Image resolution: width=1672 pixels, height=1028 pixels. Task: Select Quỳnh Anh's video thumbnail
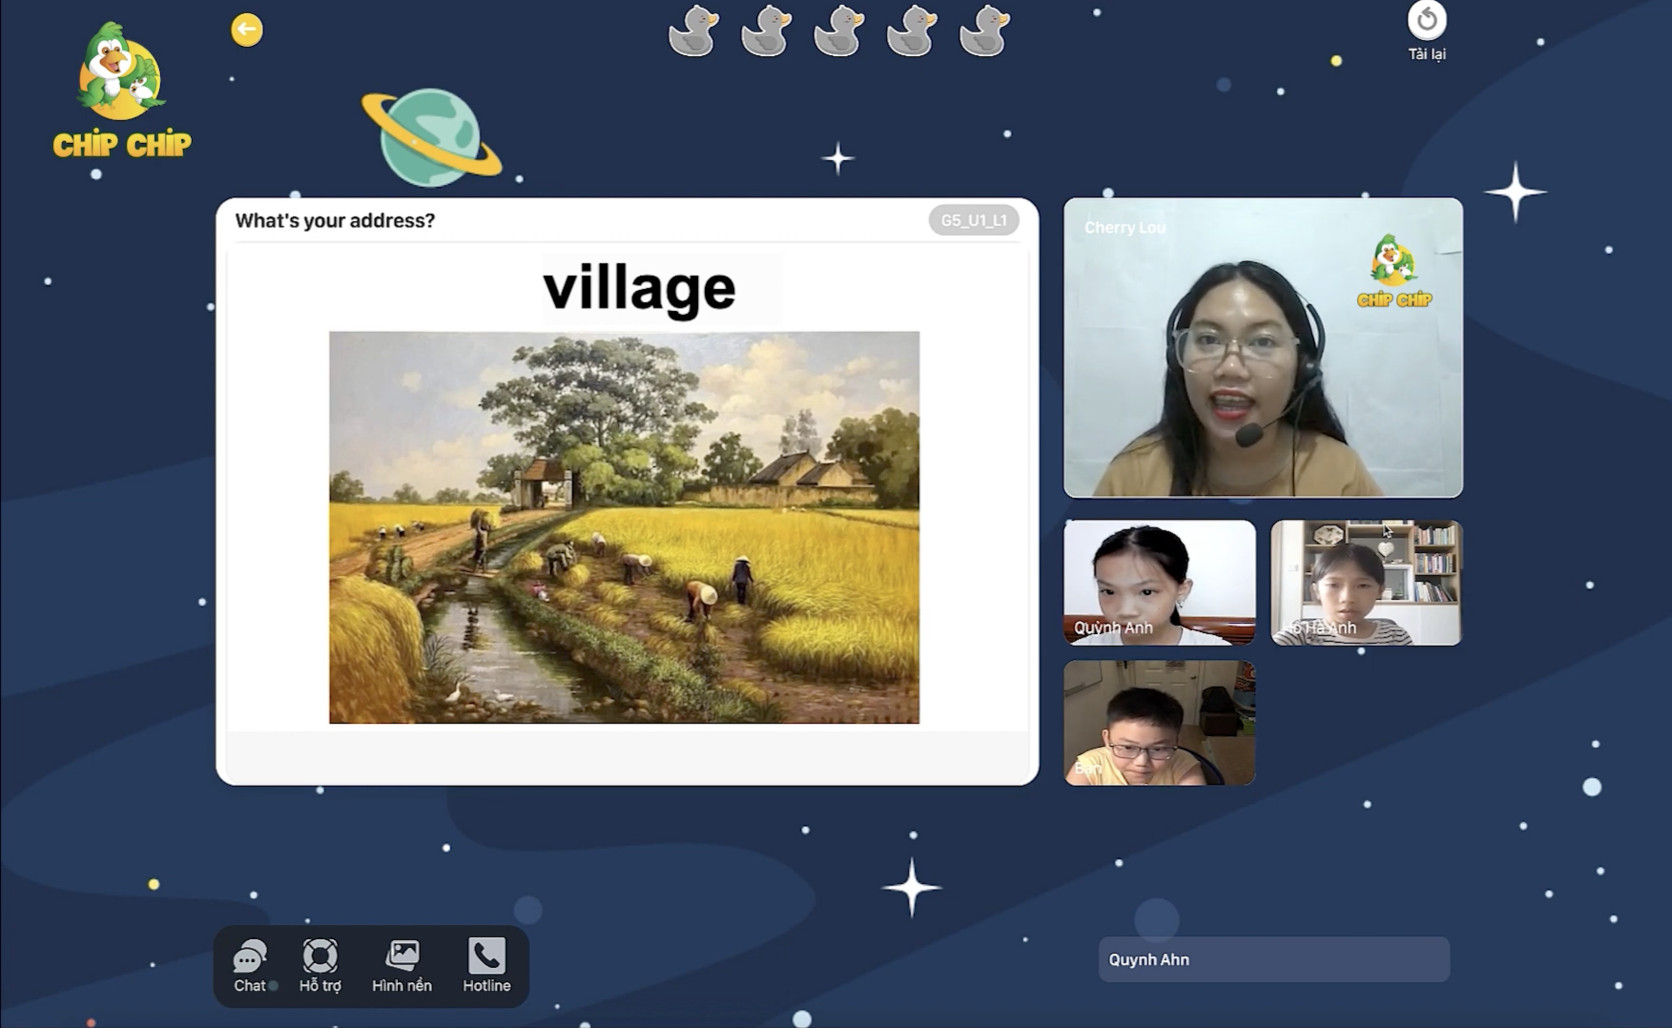pos(1159,582)
